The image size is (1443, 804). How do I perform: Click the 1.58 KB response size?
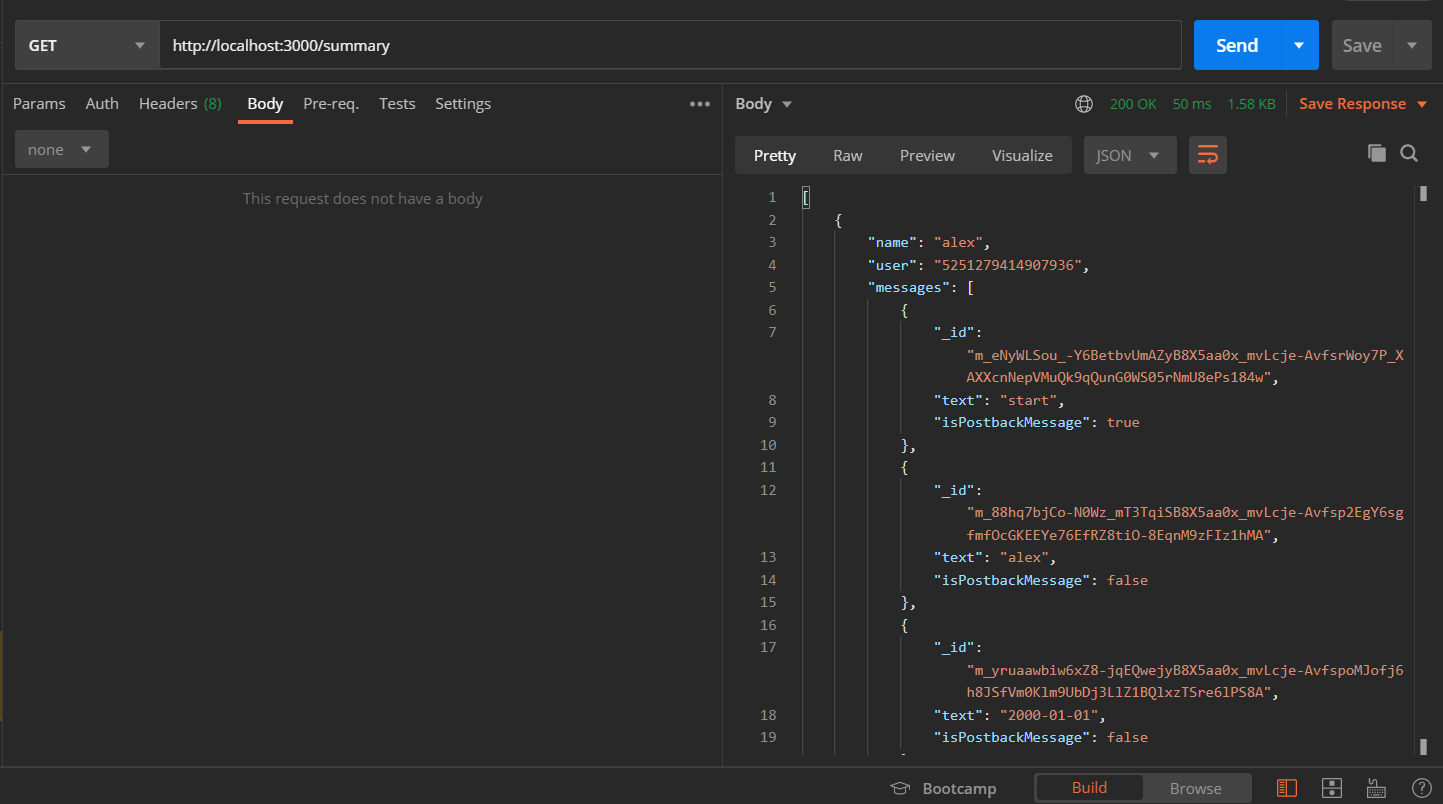[x=1251, y=104]
